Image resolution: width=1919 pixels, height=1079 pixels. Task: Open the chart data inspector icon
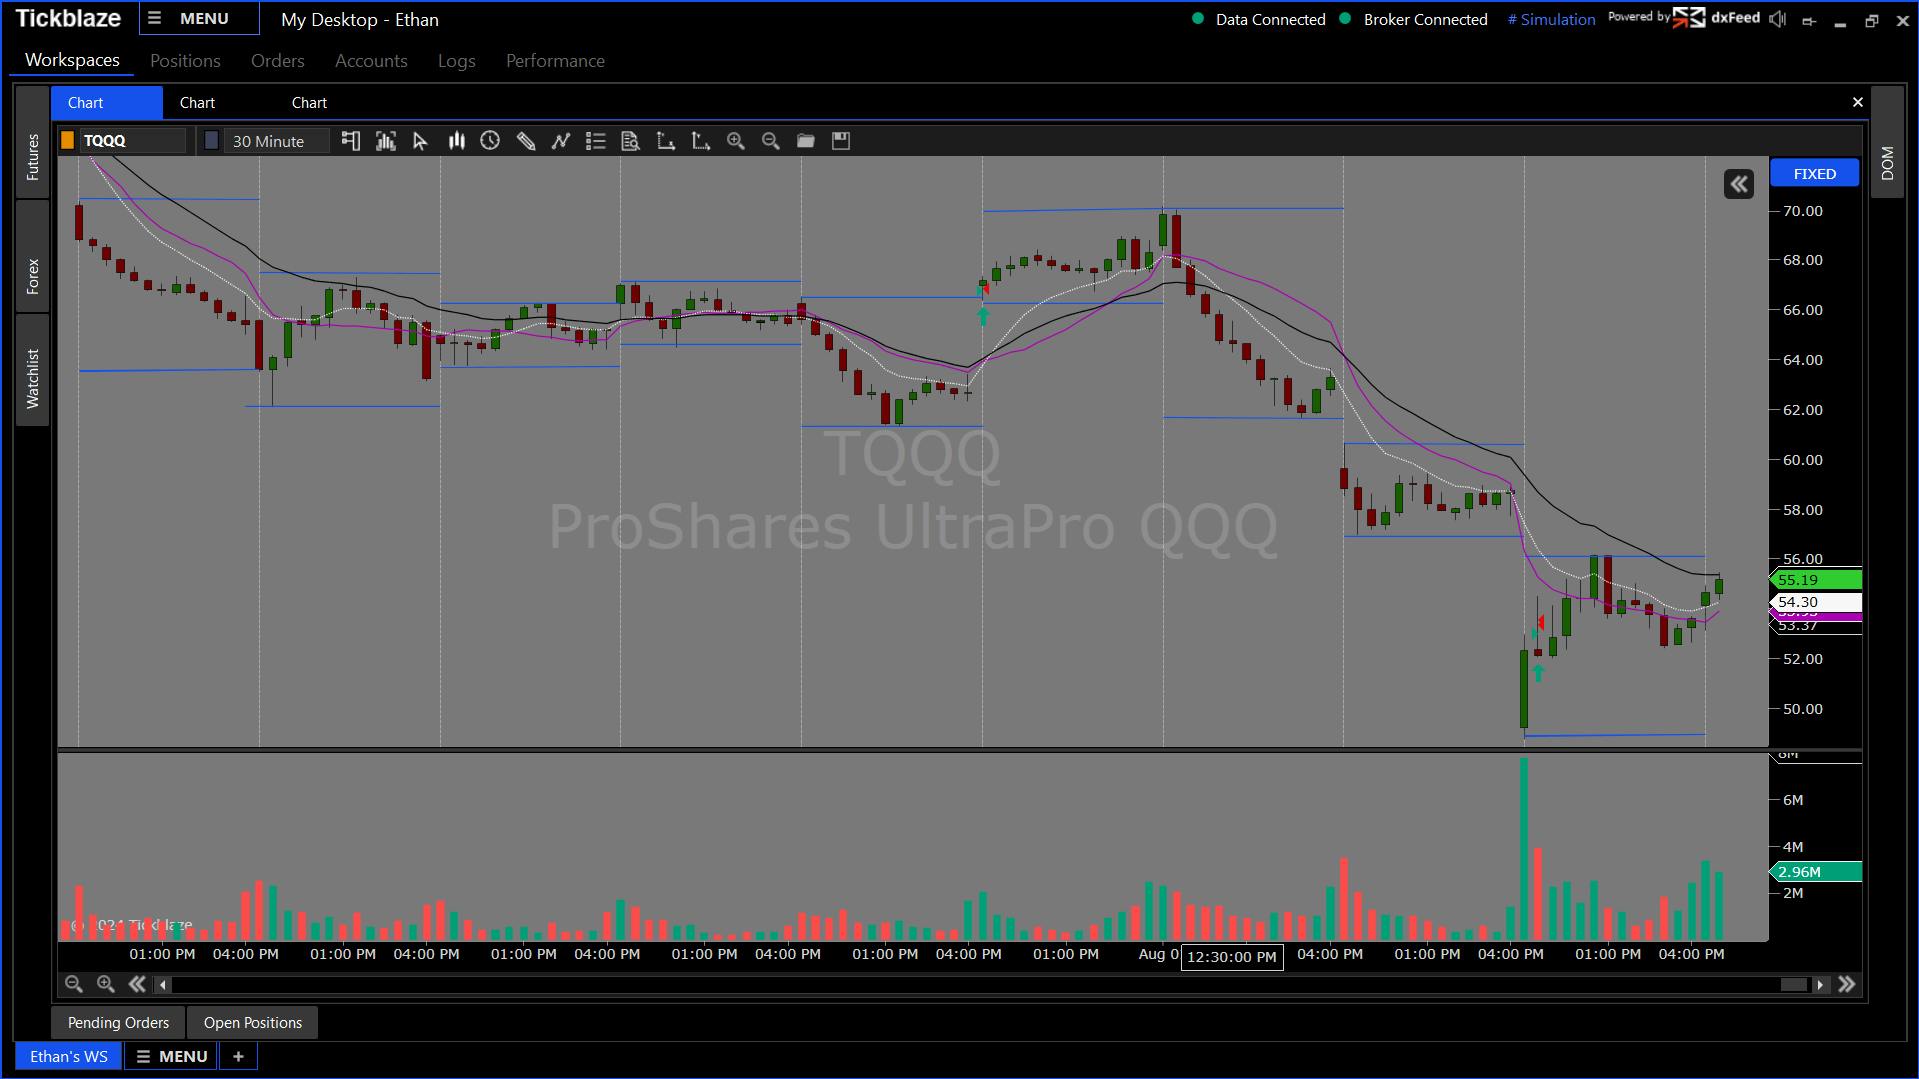(630, 141)
